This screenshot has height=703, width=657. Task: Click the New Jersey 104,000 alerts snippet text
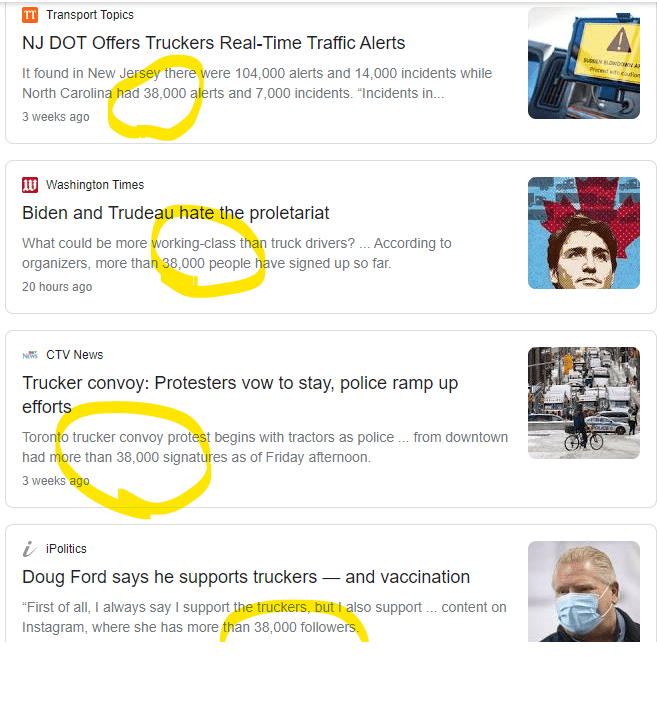click(257, 83)
